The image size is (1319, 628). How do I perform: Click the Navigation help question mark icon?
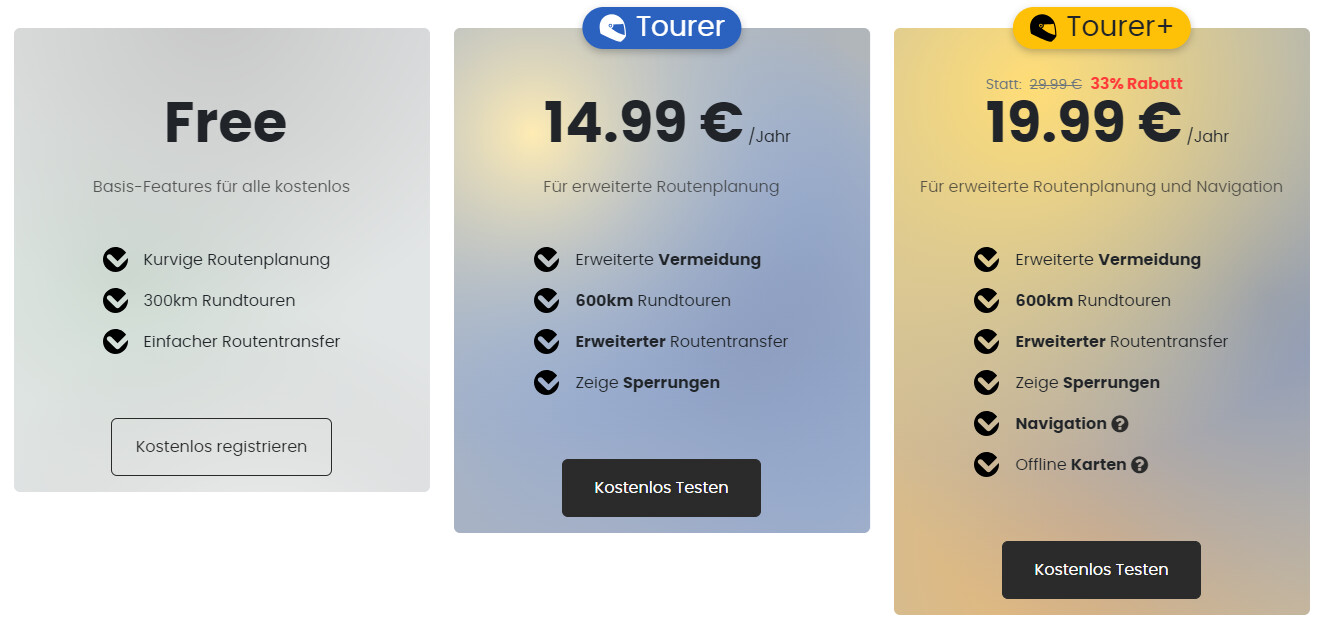[x=1120, y=424]
